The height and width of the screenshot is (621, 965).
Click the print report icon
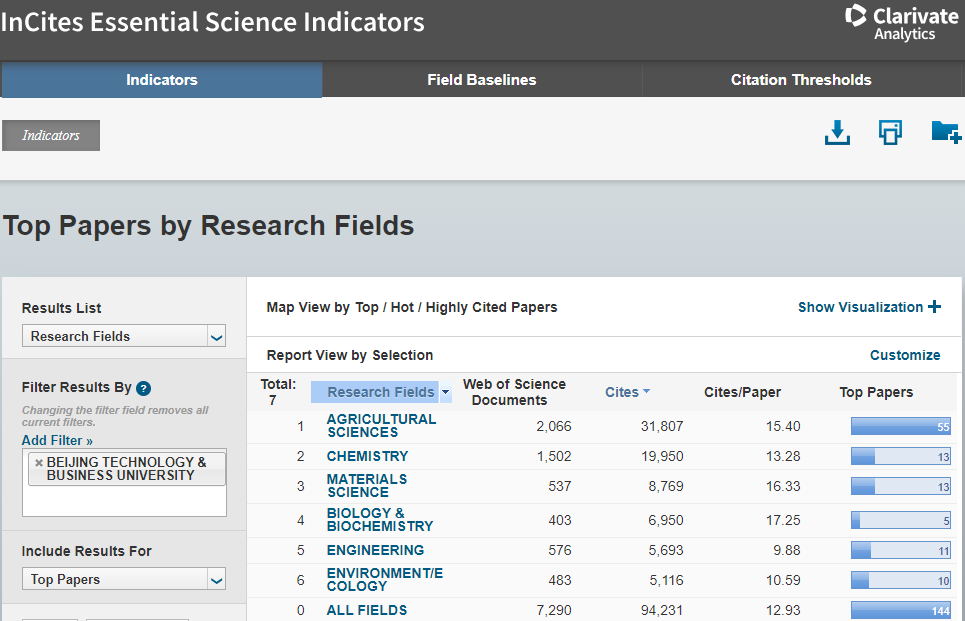[890, 133]
